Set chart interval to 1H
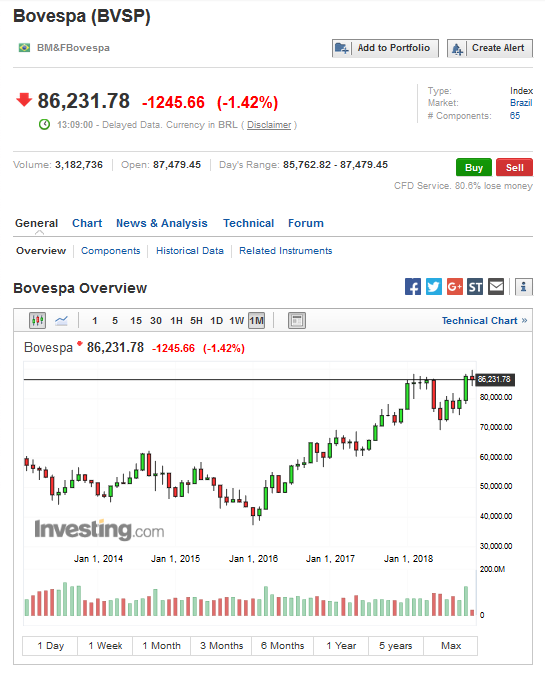 click(x=176, y=321)
